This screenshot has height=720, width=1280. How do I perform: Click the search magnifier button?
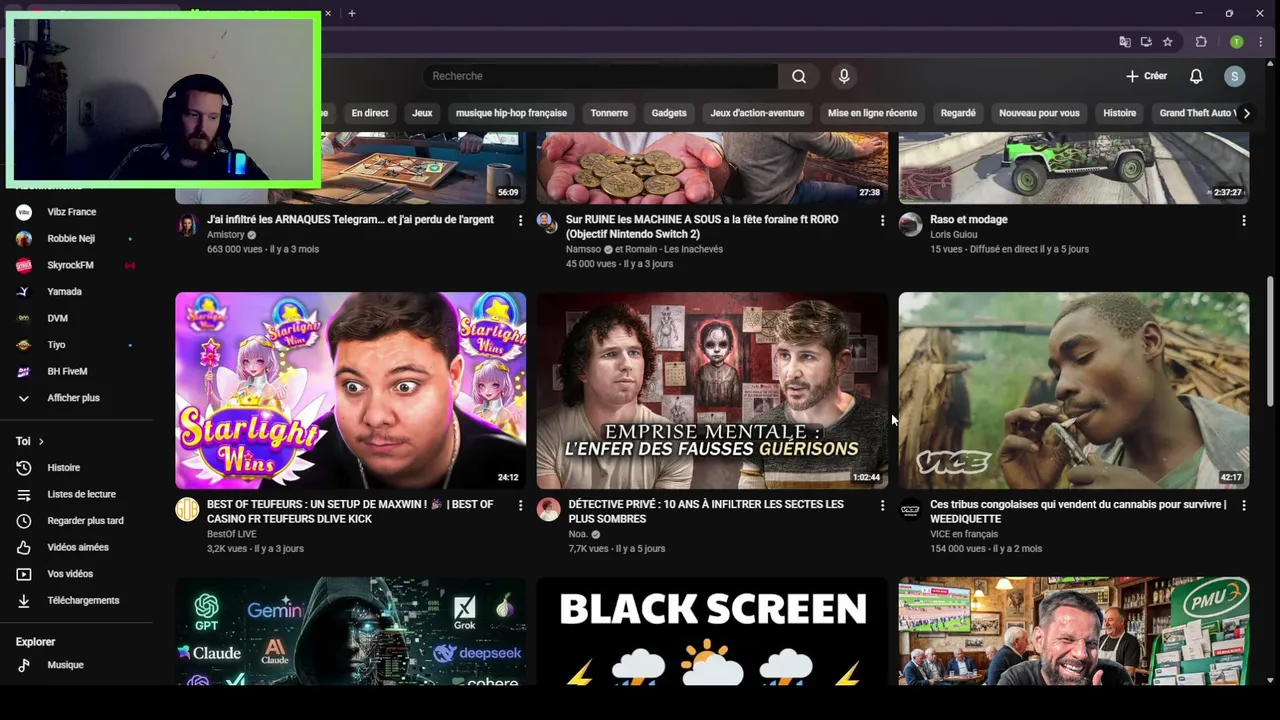point(799,76)
